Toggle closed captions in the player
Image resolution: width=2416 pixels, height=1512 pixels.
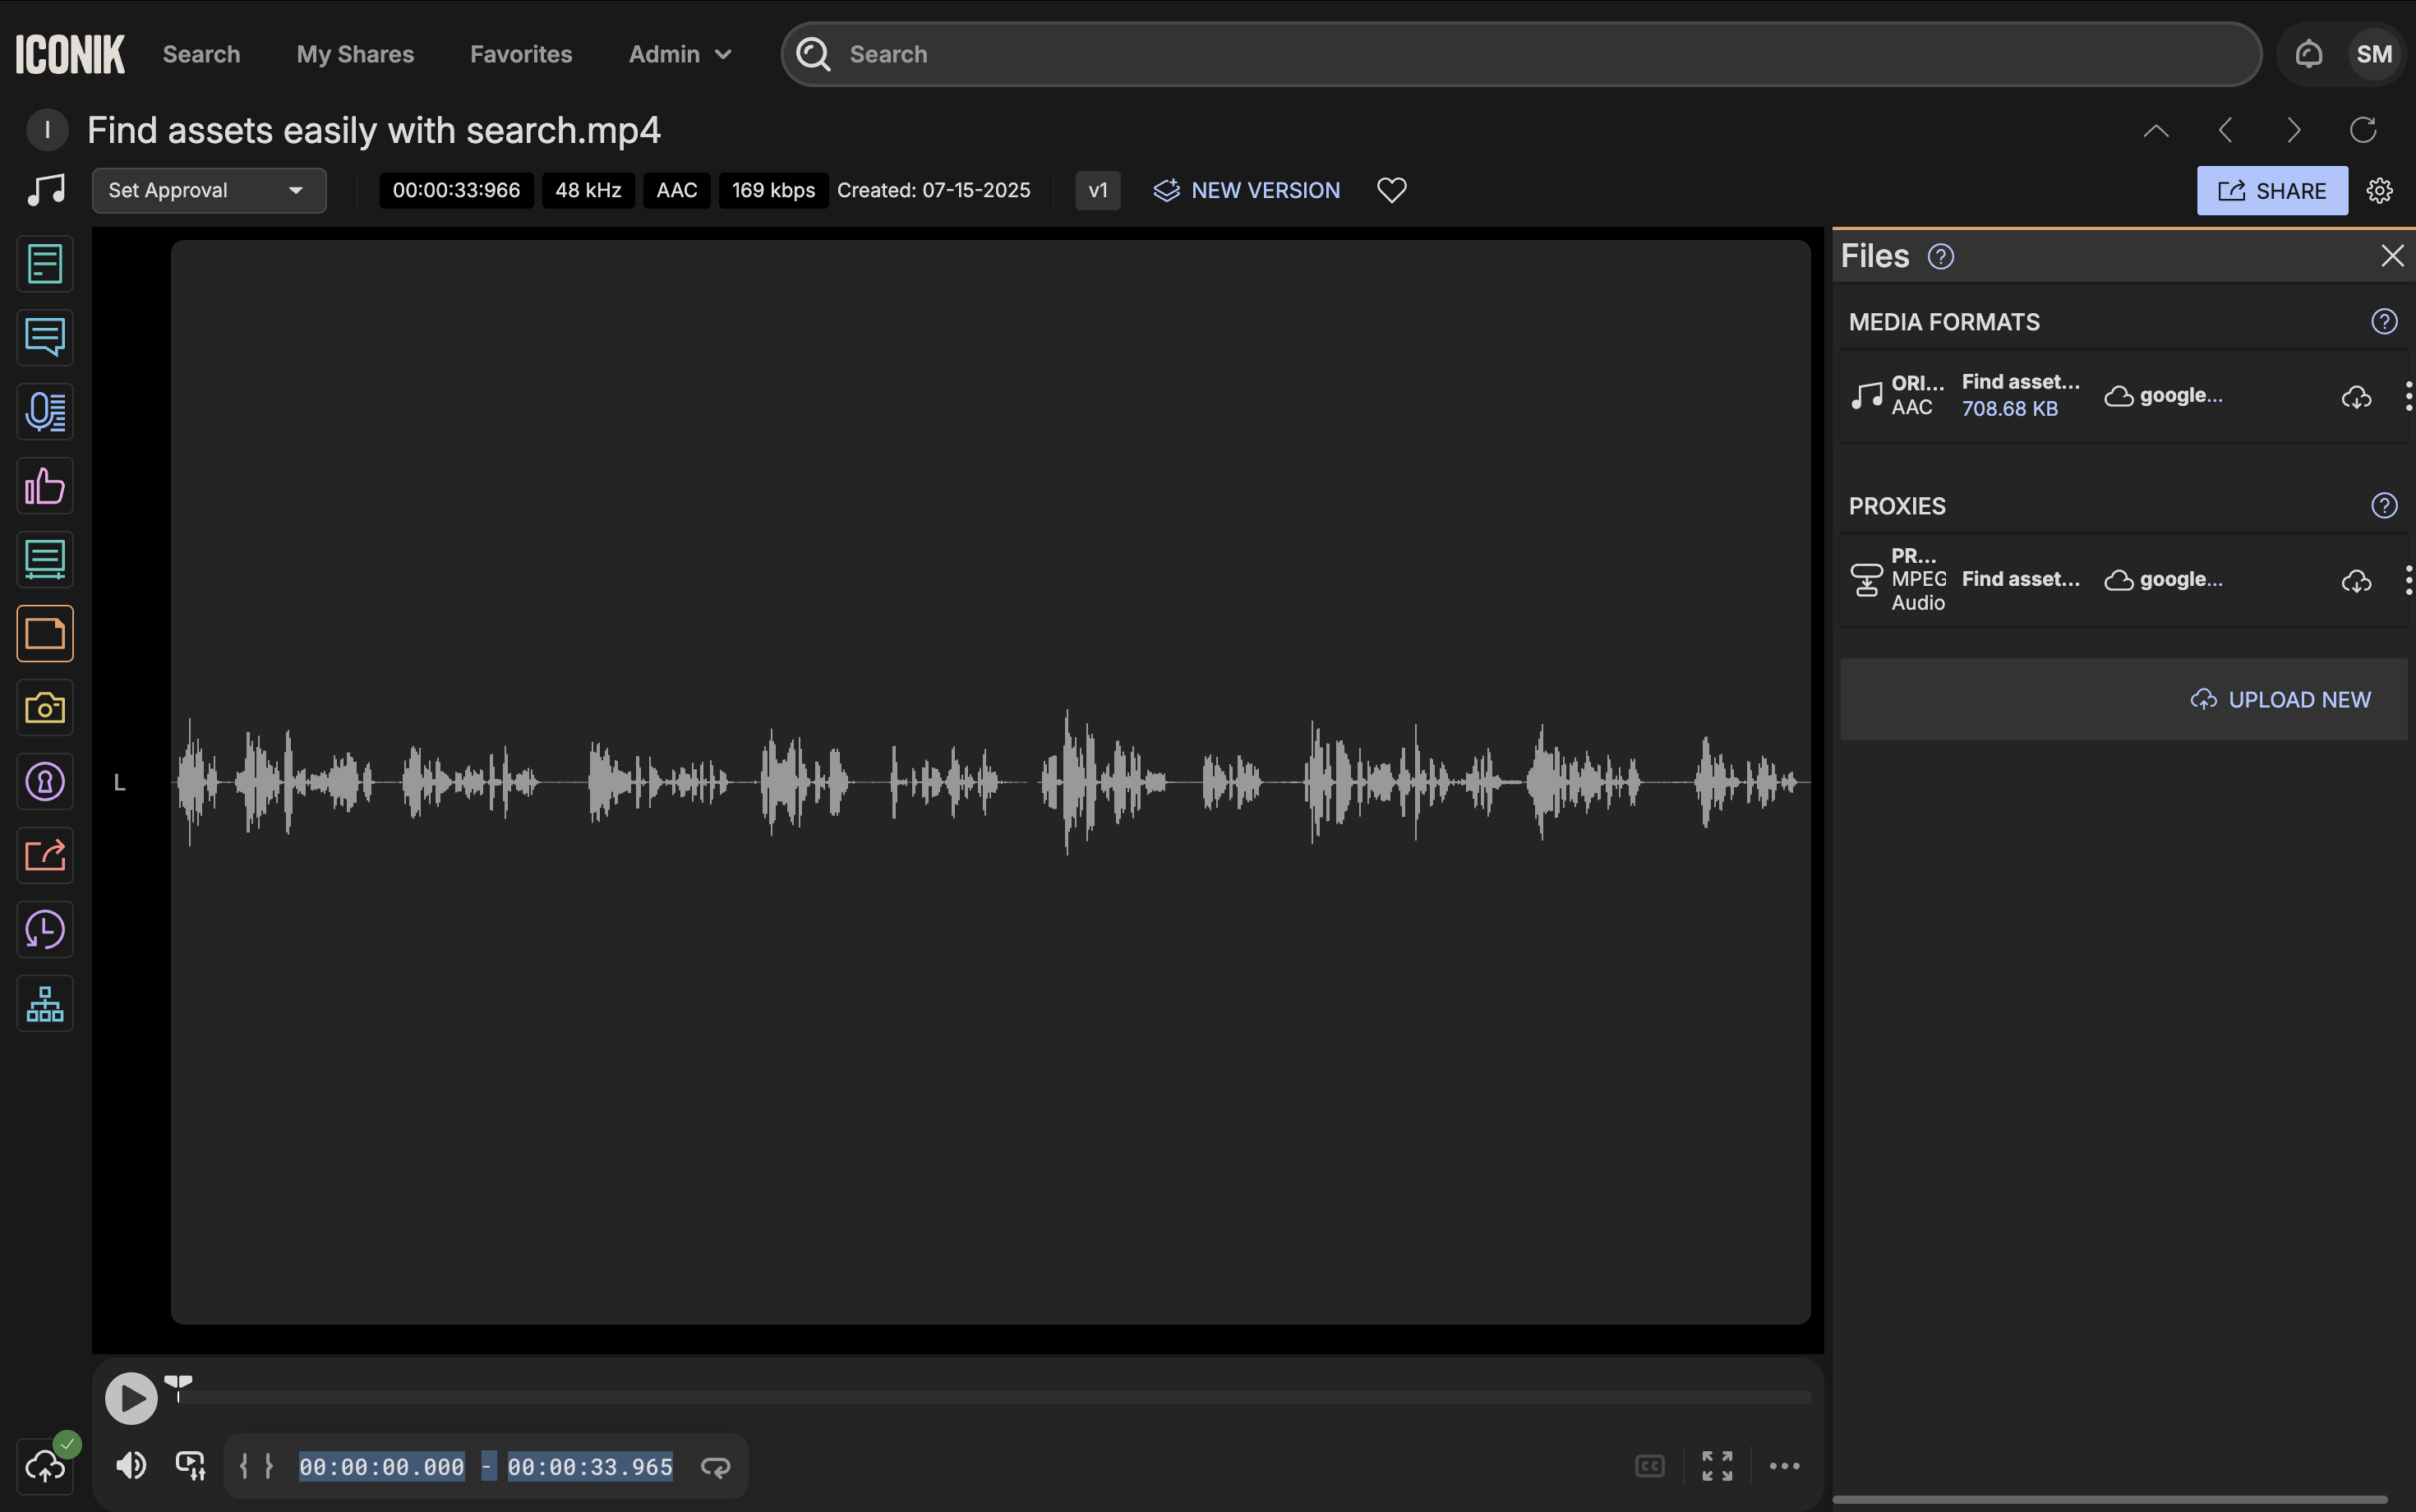click(x=1649, y=1466)
